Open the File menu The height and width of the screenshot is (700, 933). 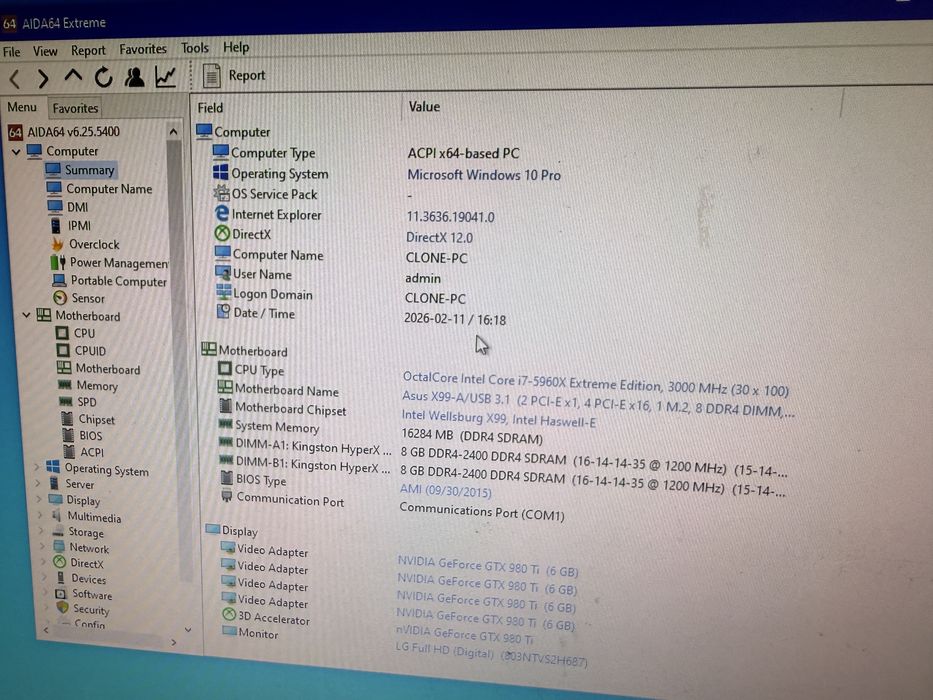pyautogui.click(x=11, y=52)
